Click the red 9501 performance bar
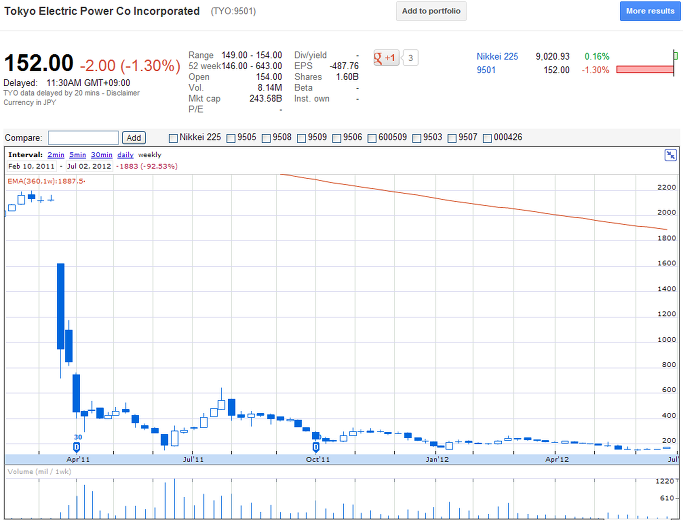683x520 pixels. pos(645,69)
